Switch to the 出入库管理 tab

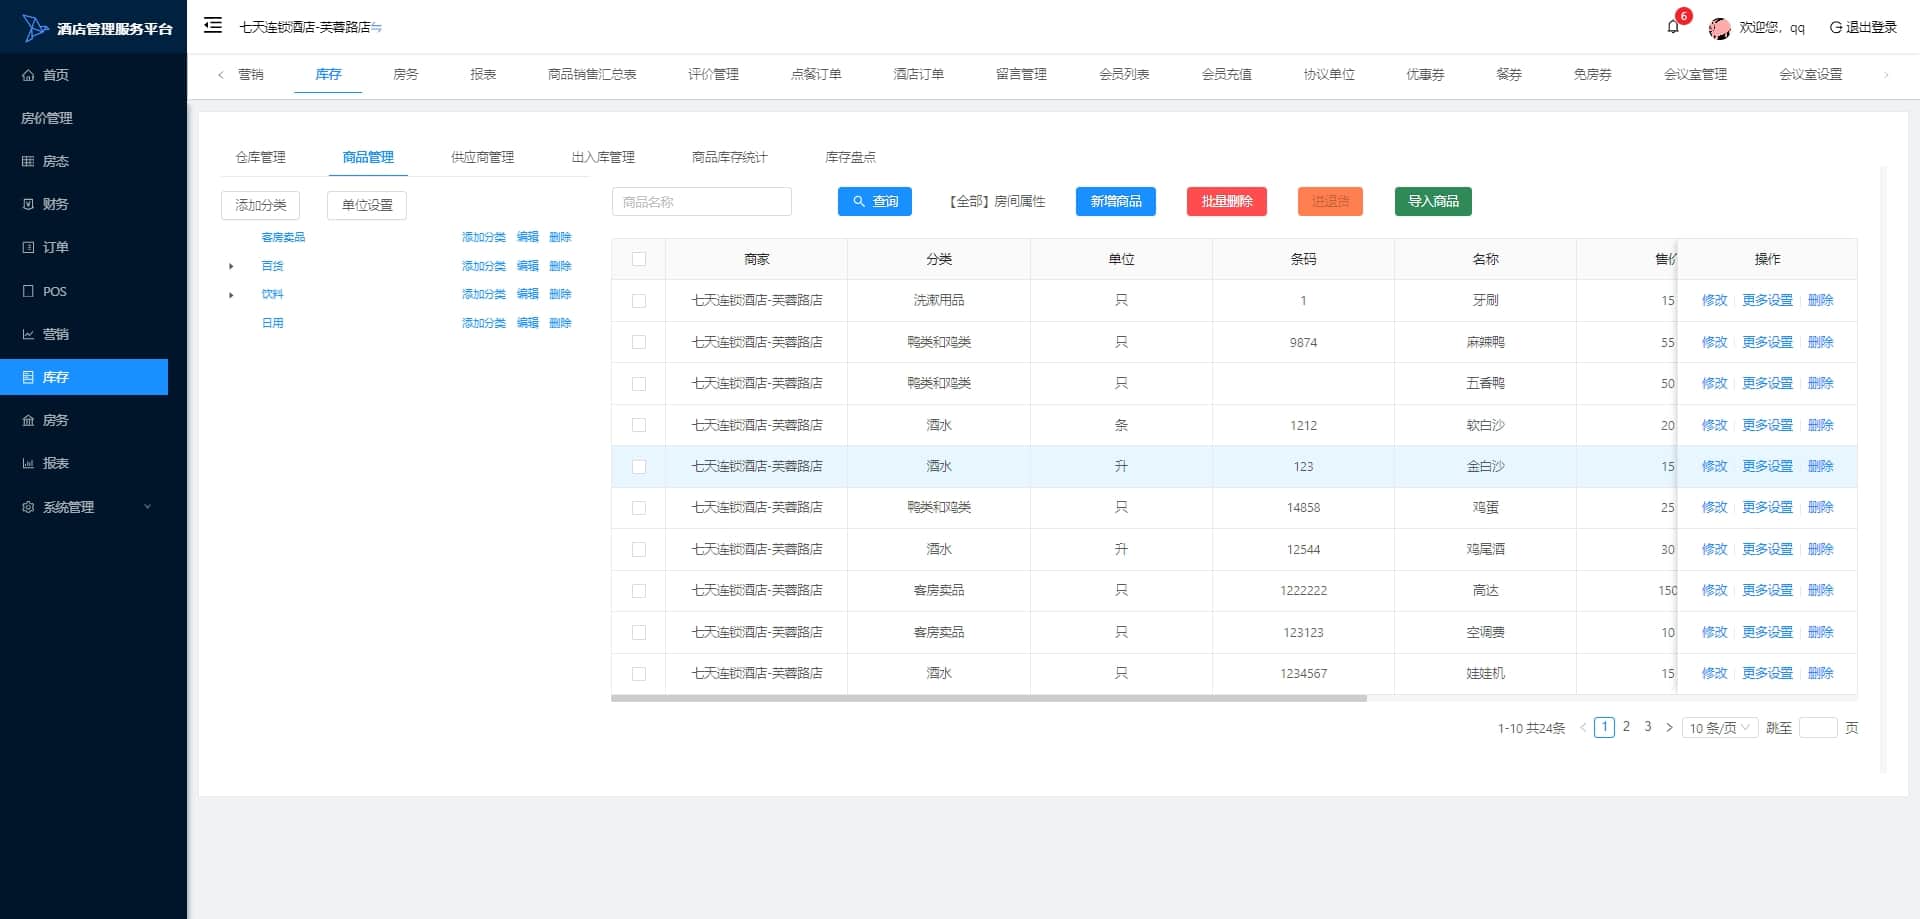click(x=603, y=157)
